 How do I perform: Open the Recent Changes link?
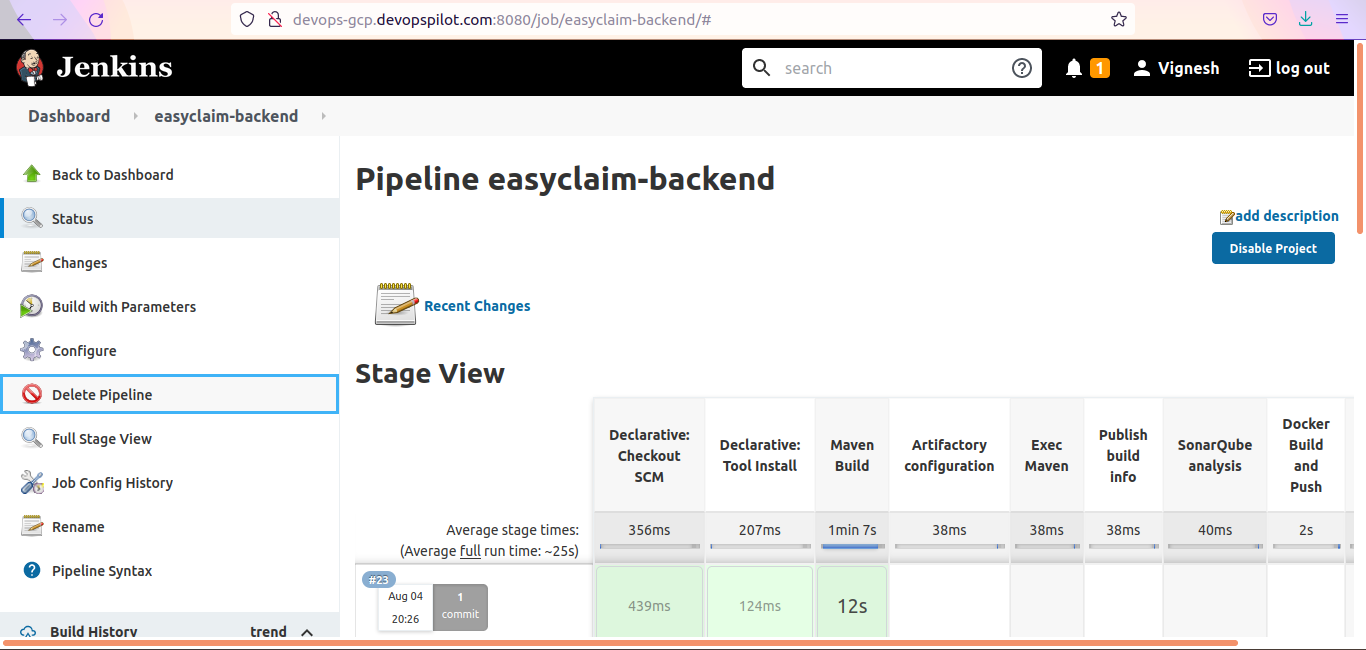click(477, 306)
